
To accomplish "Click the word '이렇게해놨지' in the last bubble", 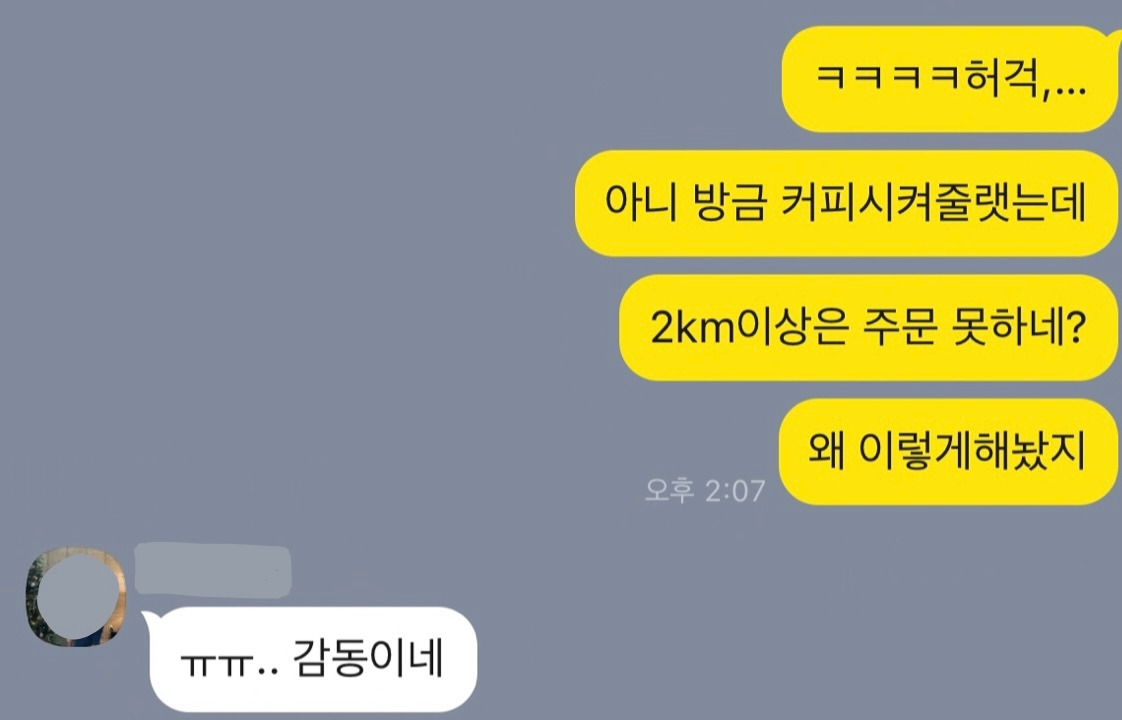I will coord(972,452).
